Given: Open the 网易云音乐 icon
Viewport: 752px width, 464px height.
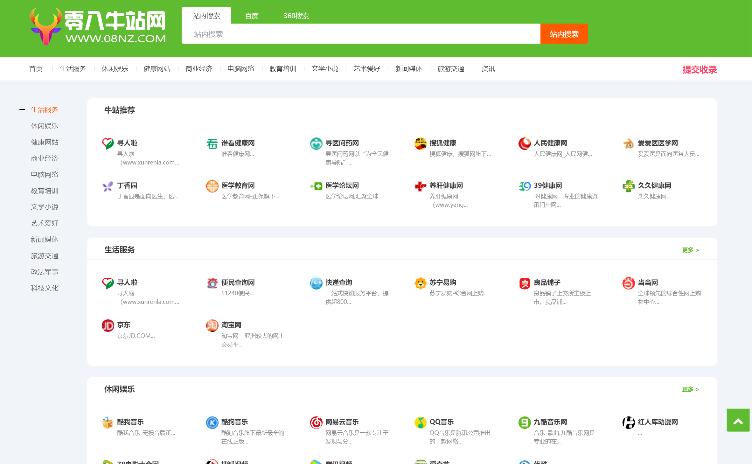Looking at the screenshot, I should click(316, 423).
